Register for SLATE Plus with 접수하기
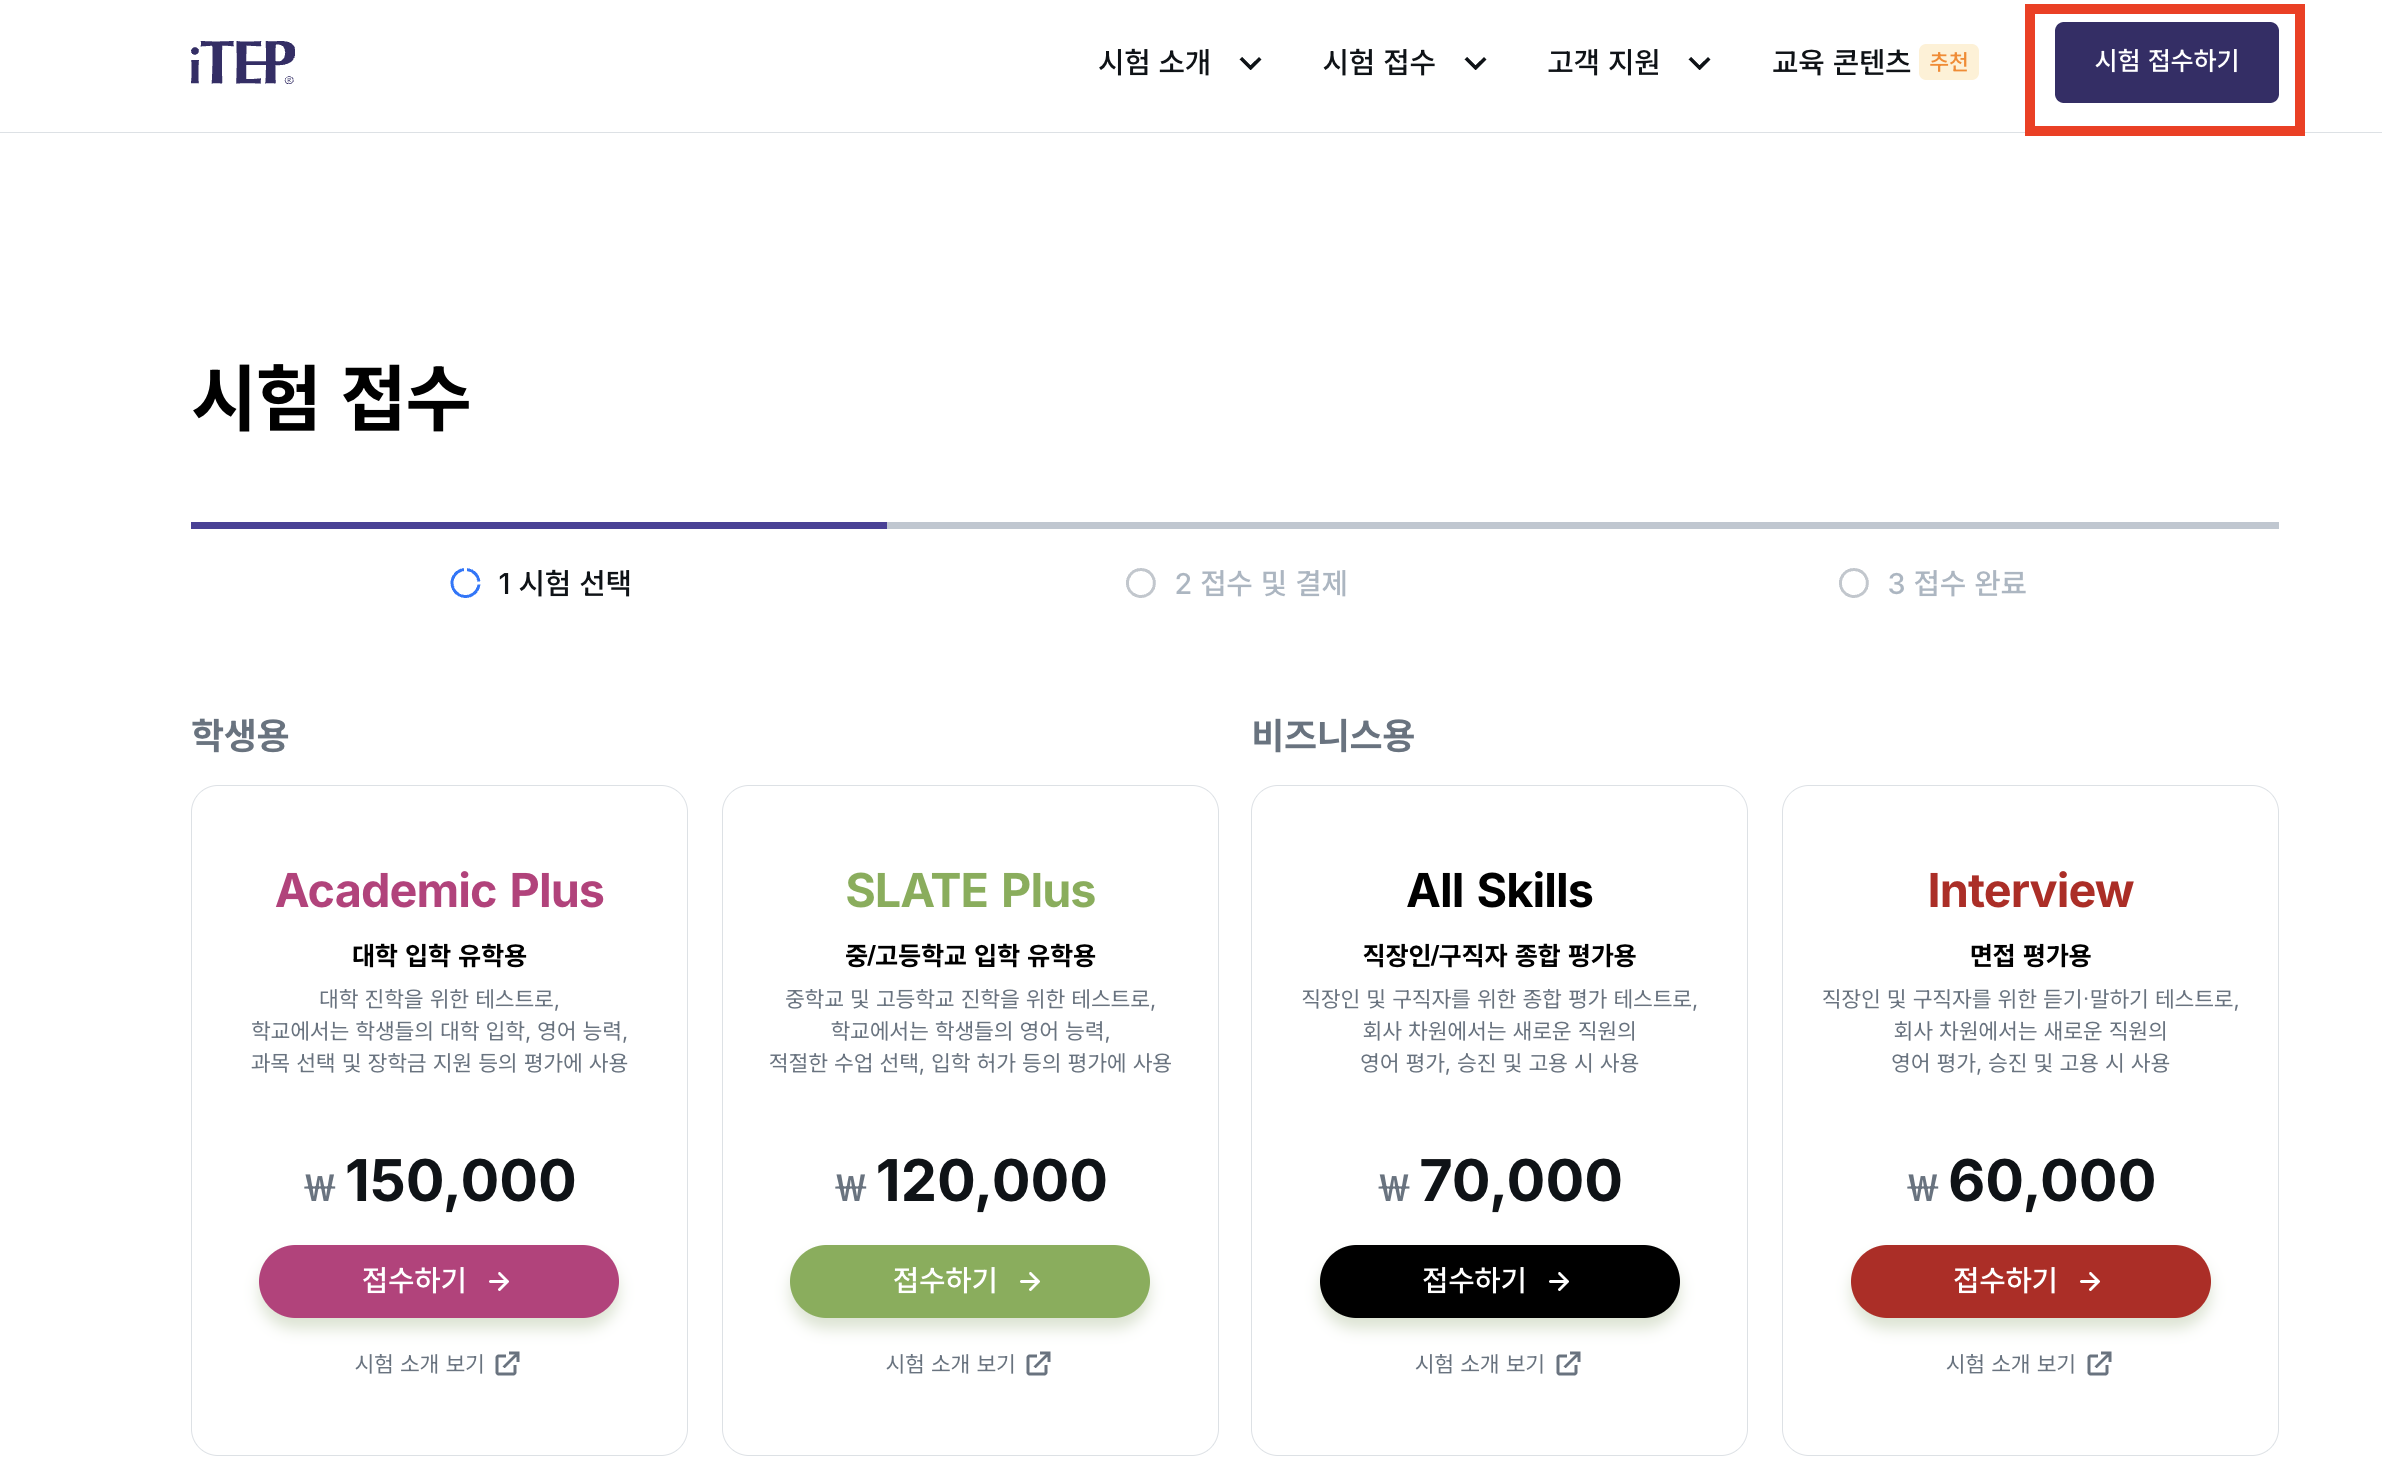This screenshot has height=1474, width=2382. 970,1281
